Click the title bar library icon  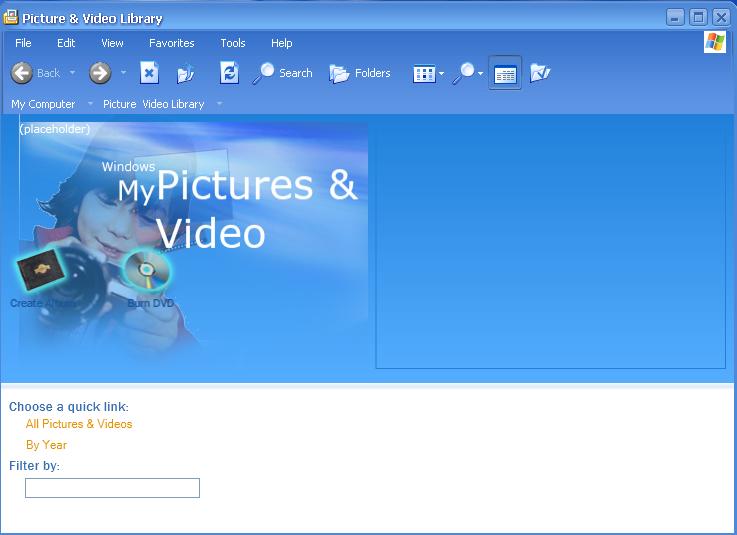10,18
